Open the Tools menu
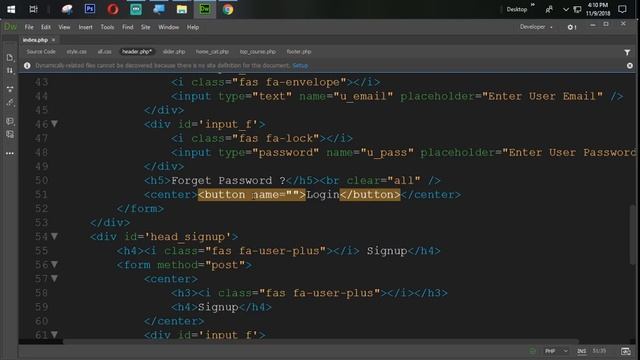 click(x=107, y=27)
